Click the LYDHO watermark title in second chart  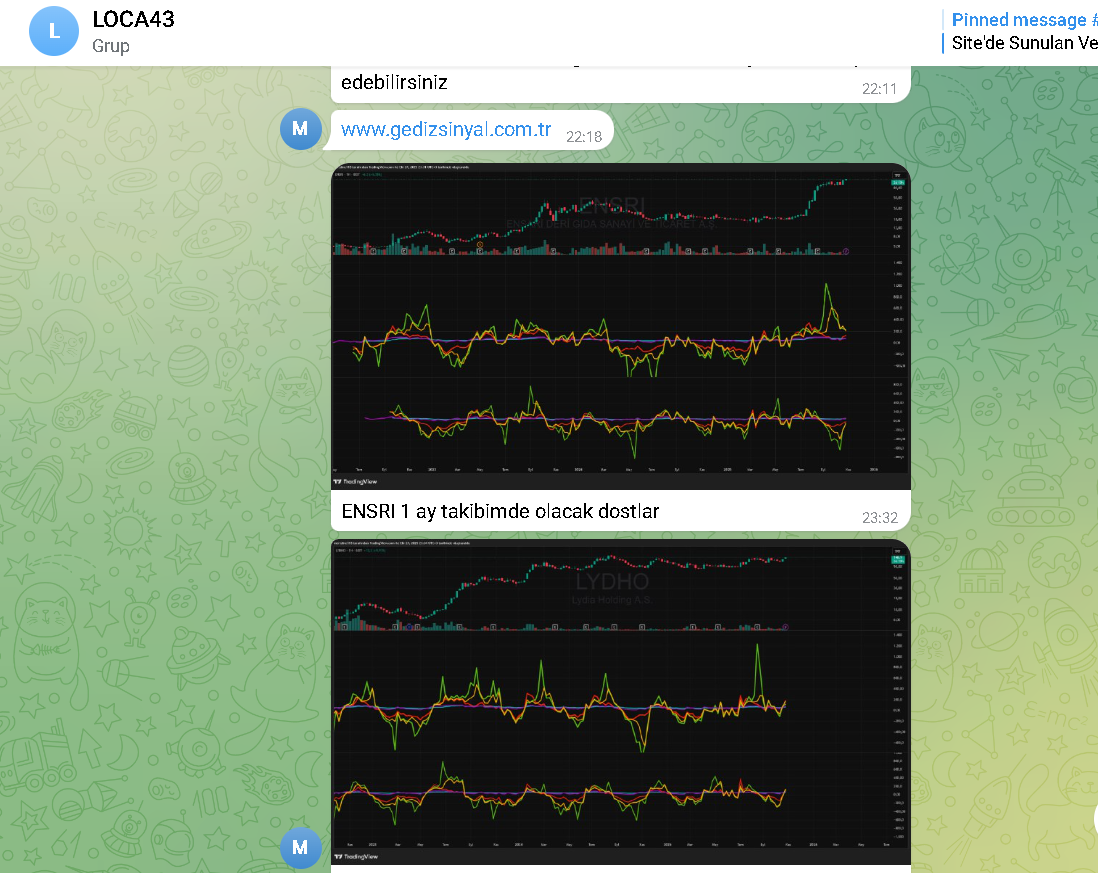(612, 582)
